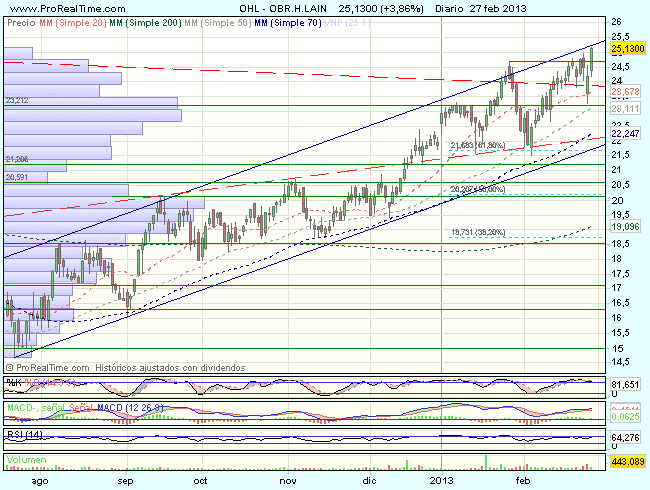The image size is (650, 490).
Task: Click the current price tag 25,1300
Action: click(625, 47)
